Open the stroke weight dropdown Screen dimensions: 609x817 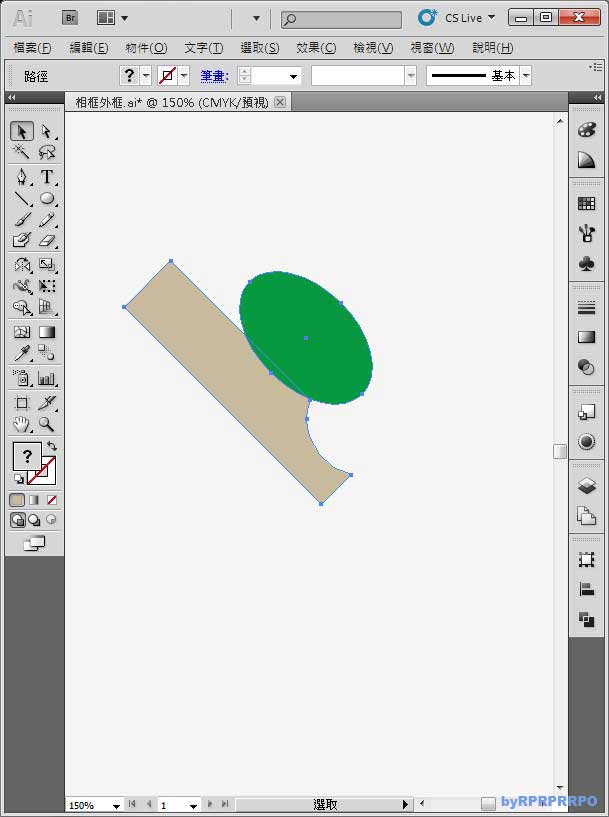[294, 76]
